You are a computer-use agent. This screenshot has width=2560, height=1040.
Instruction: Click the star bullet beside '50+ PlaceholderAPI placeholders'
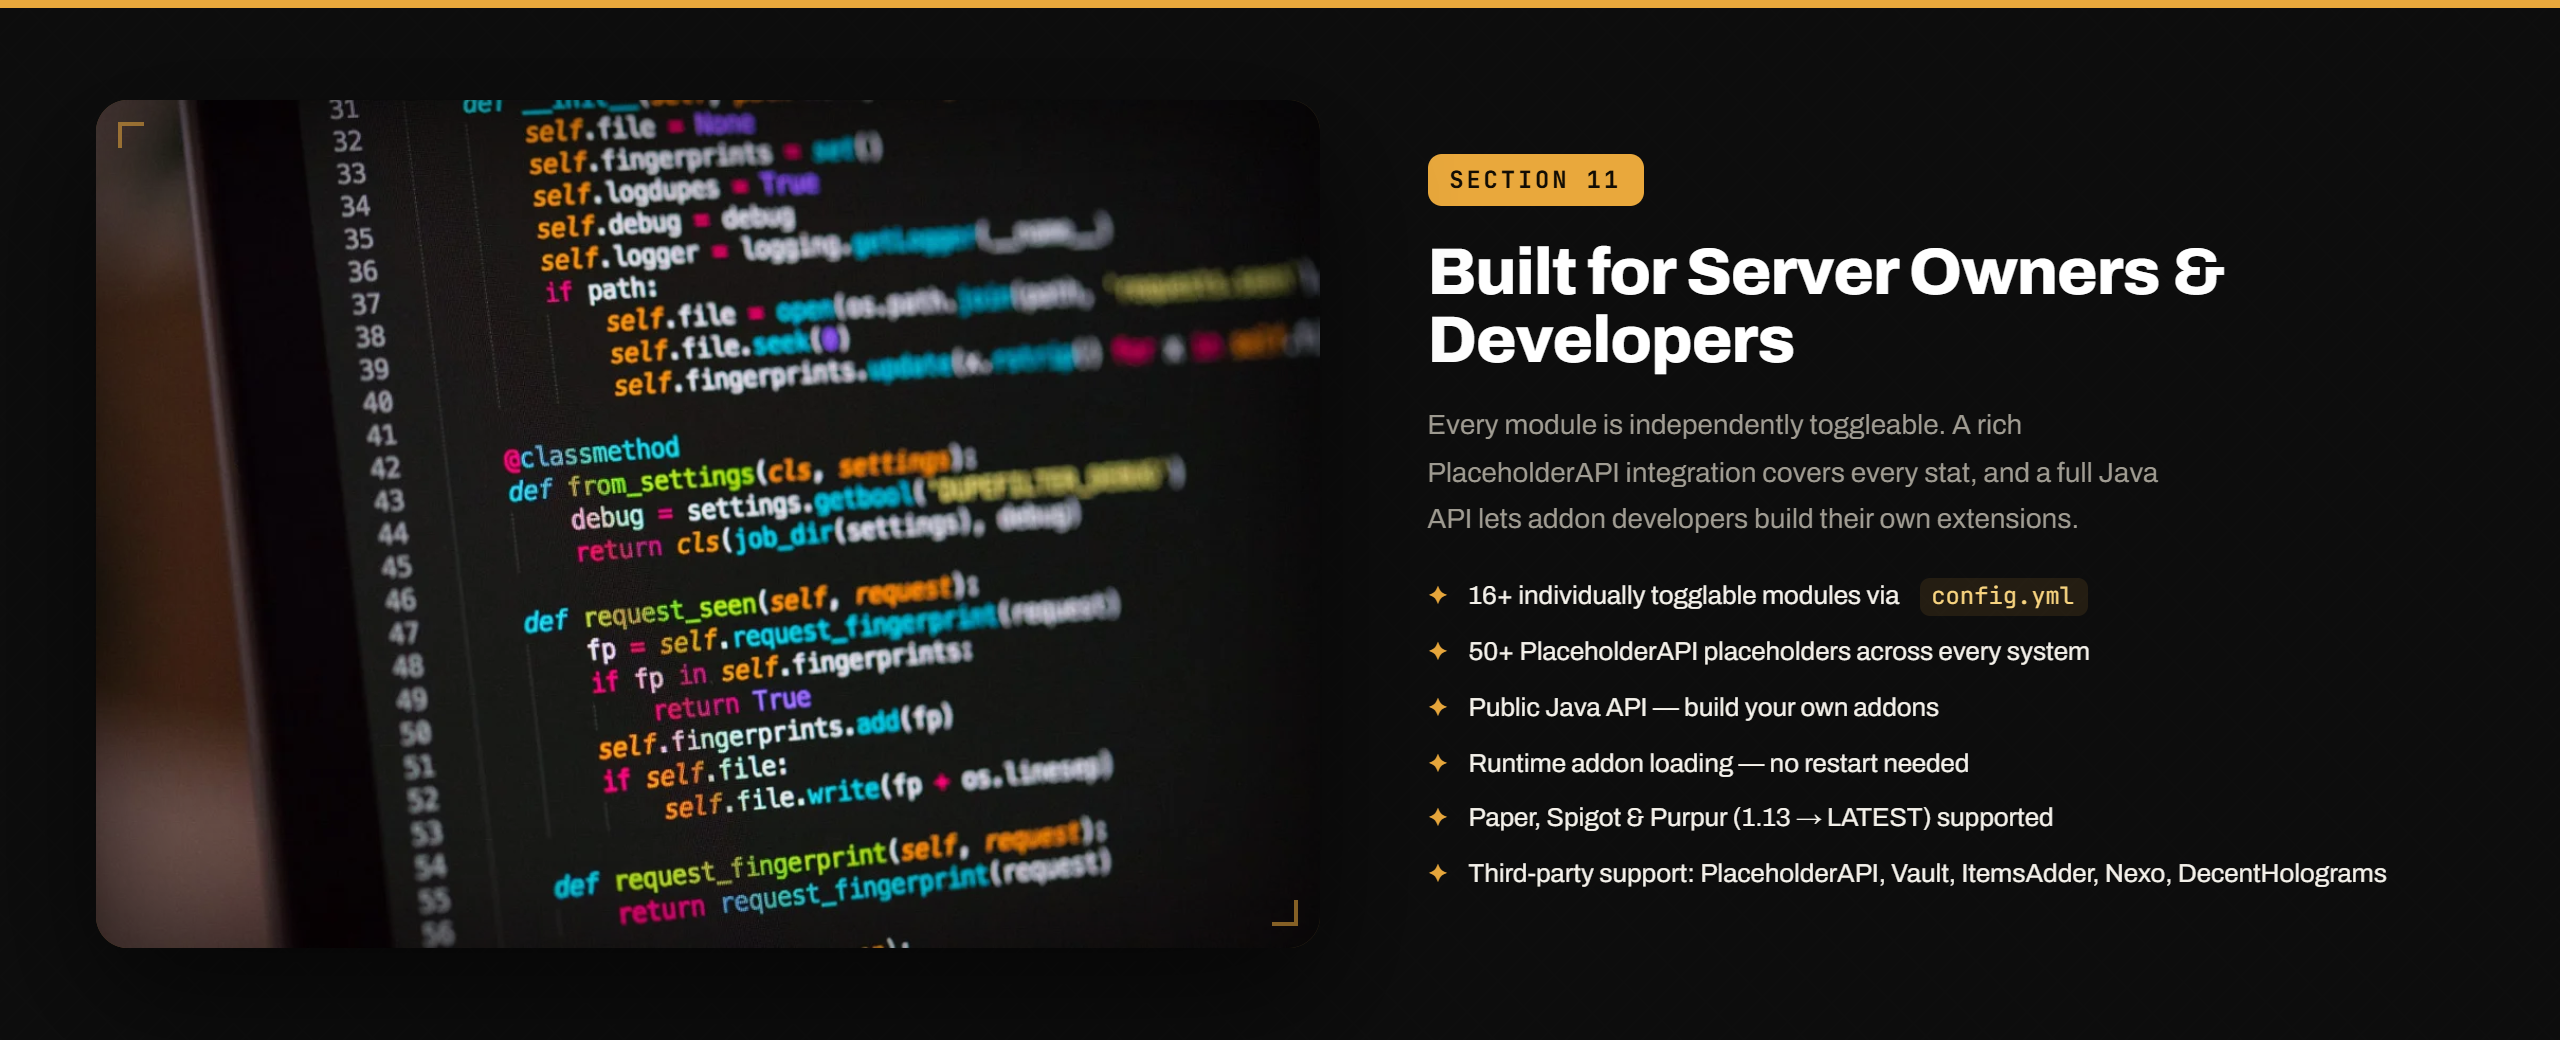[x=1438, y=651]
